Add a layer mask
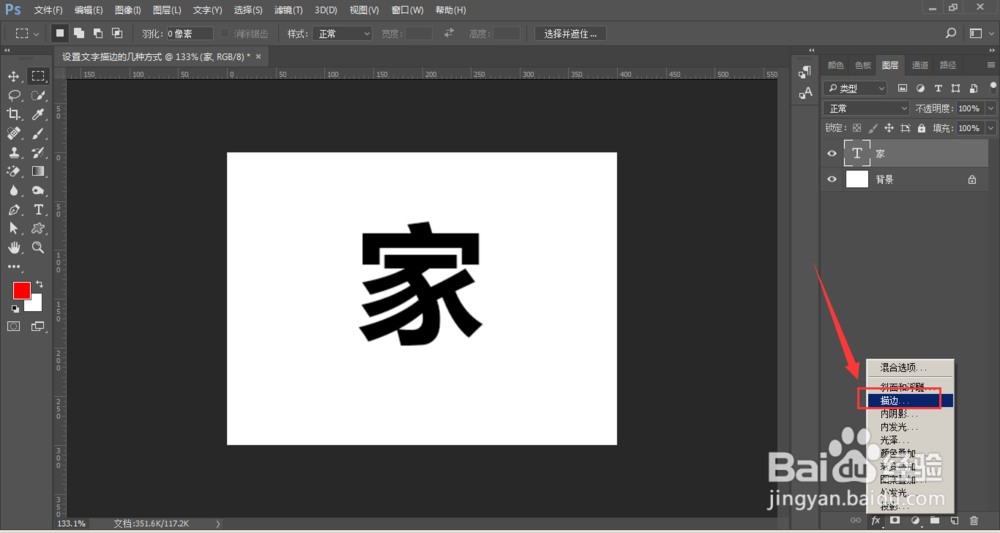 point(895,521)
